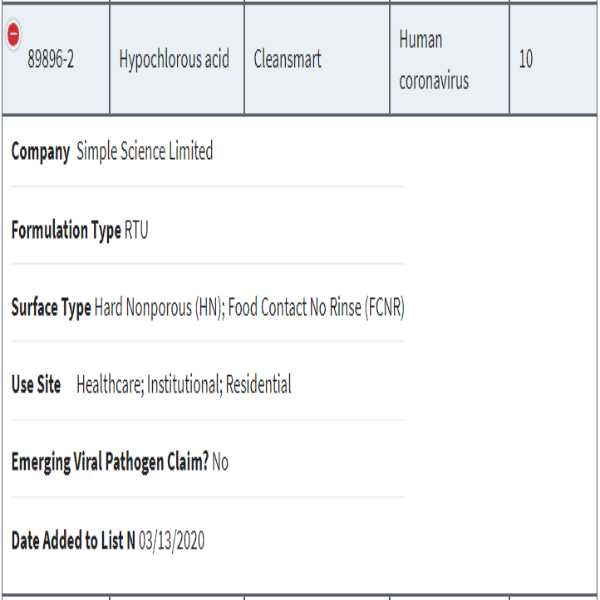Viewport: 600px width, 600px height.
Task: Click the Residential use site text
Action: 258,385
